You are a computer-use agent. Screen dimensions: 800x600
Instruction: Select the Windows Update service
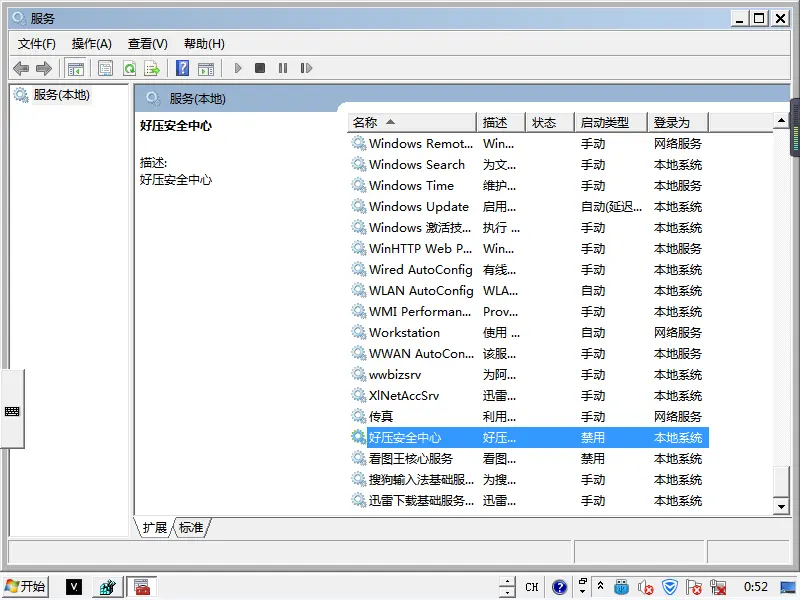coord(528,207)
